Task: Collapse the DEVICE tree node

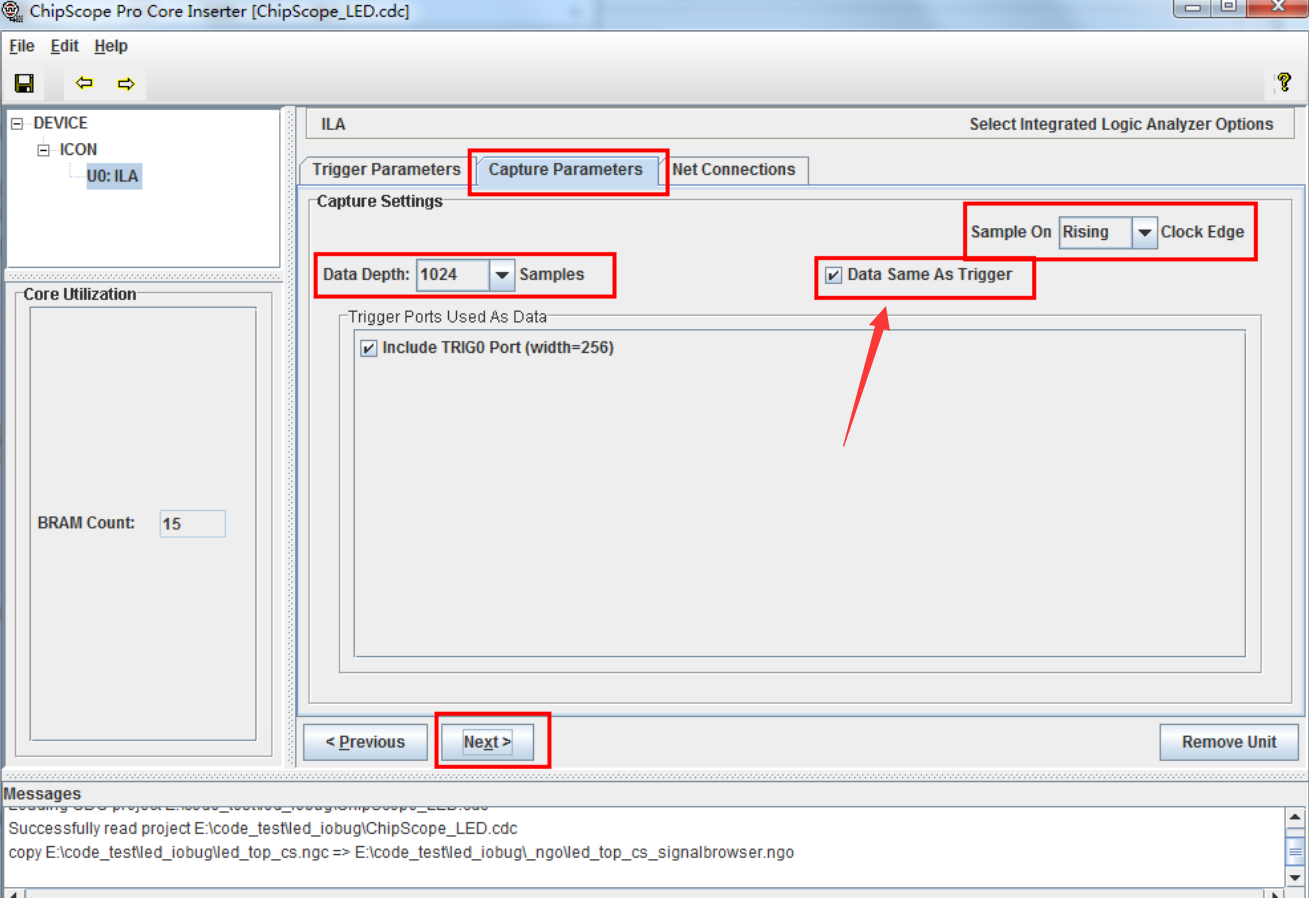Action: 17,124
